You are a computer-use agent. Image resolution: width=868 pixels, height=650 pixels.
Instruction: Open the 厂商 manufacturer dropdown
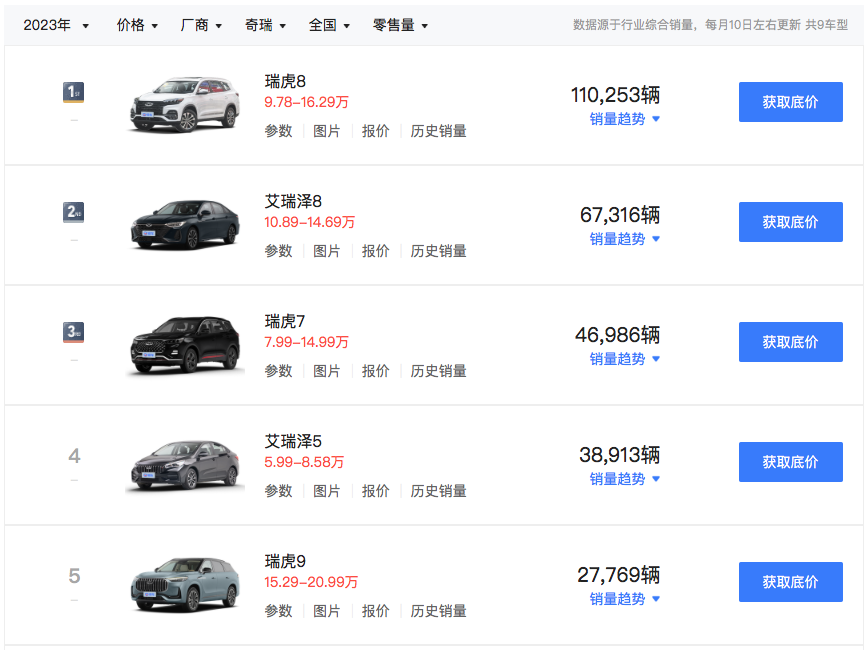201,25
